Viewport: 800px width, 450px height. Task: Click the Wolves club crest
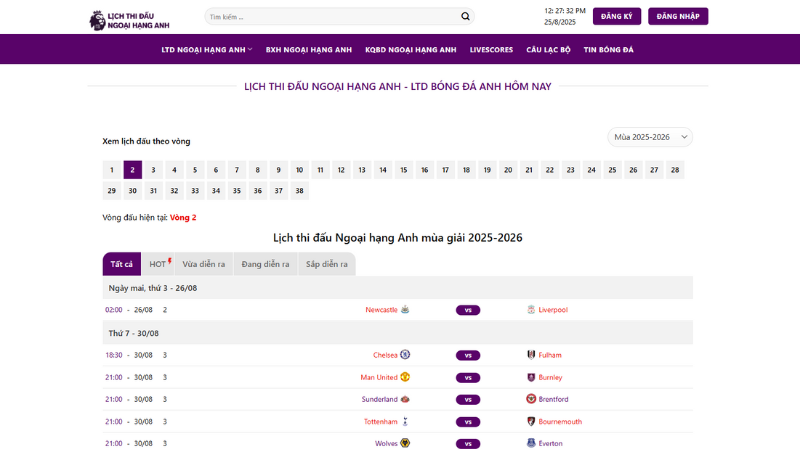coord(405,443)
